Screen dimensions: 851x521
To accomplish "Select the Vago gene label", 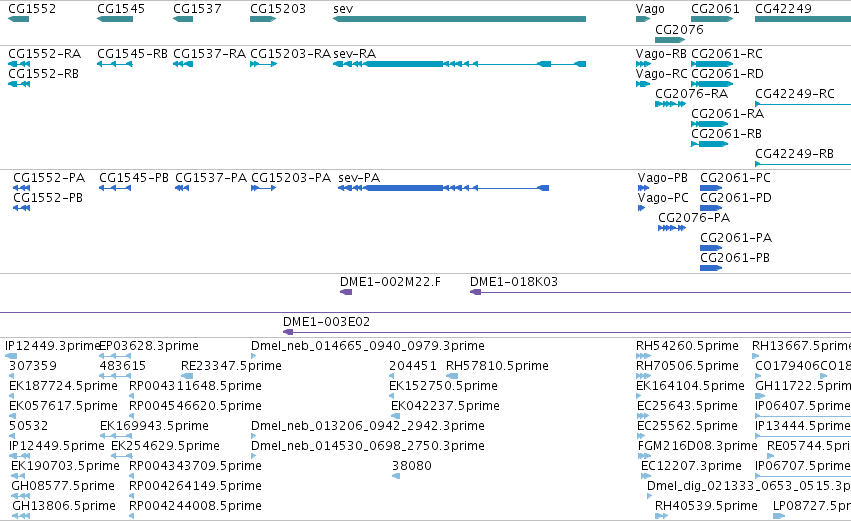I will 650,9.
